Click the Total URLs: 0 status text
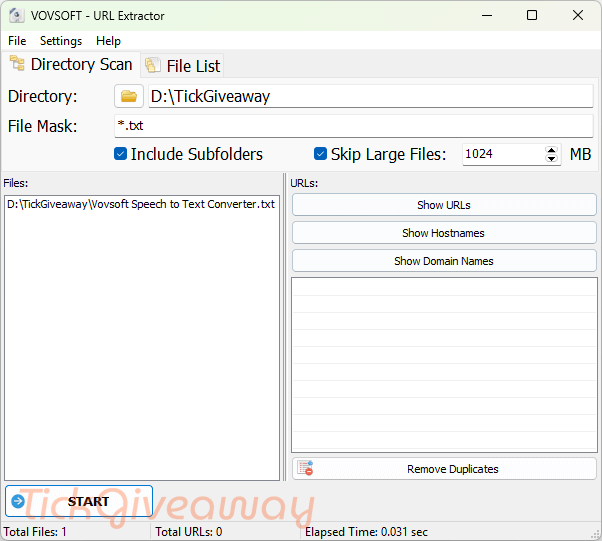This screenshot has height=541, width=602. [x=189, y=532]
